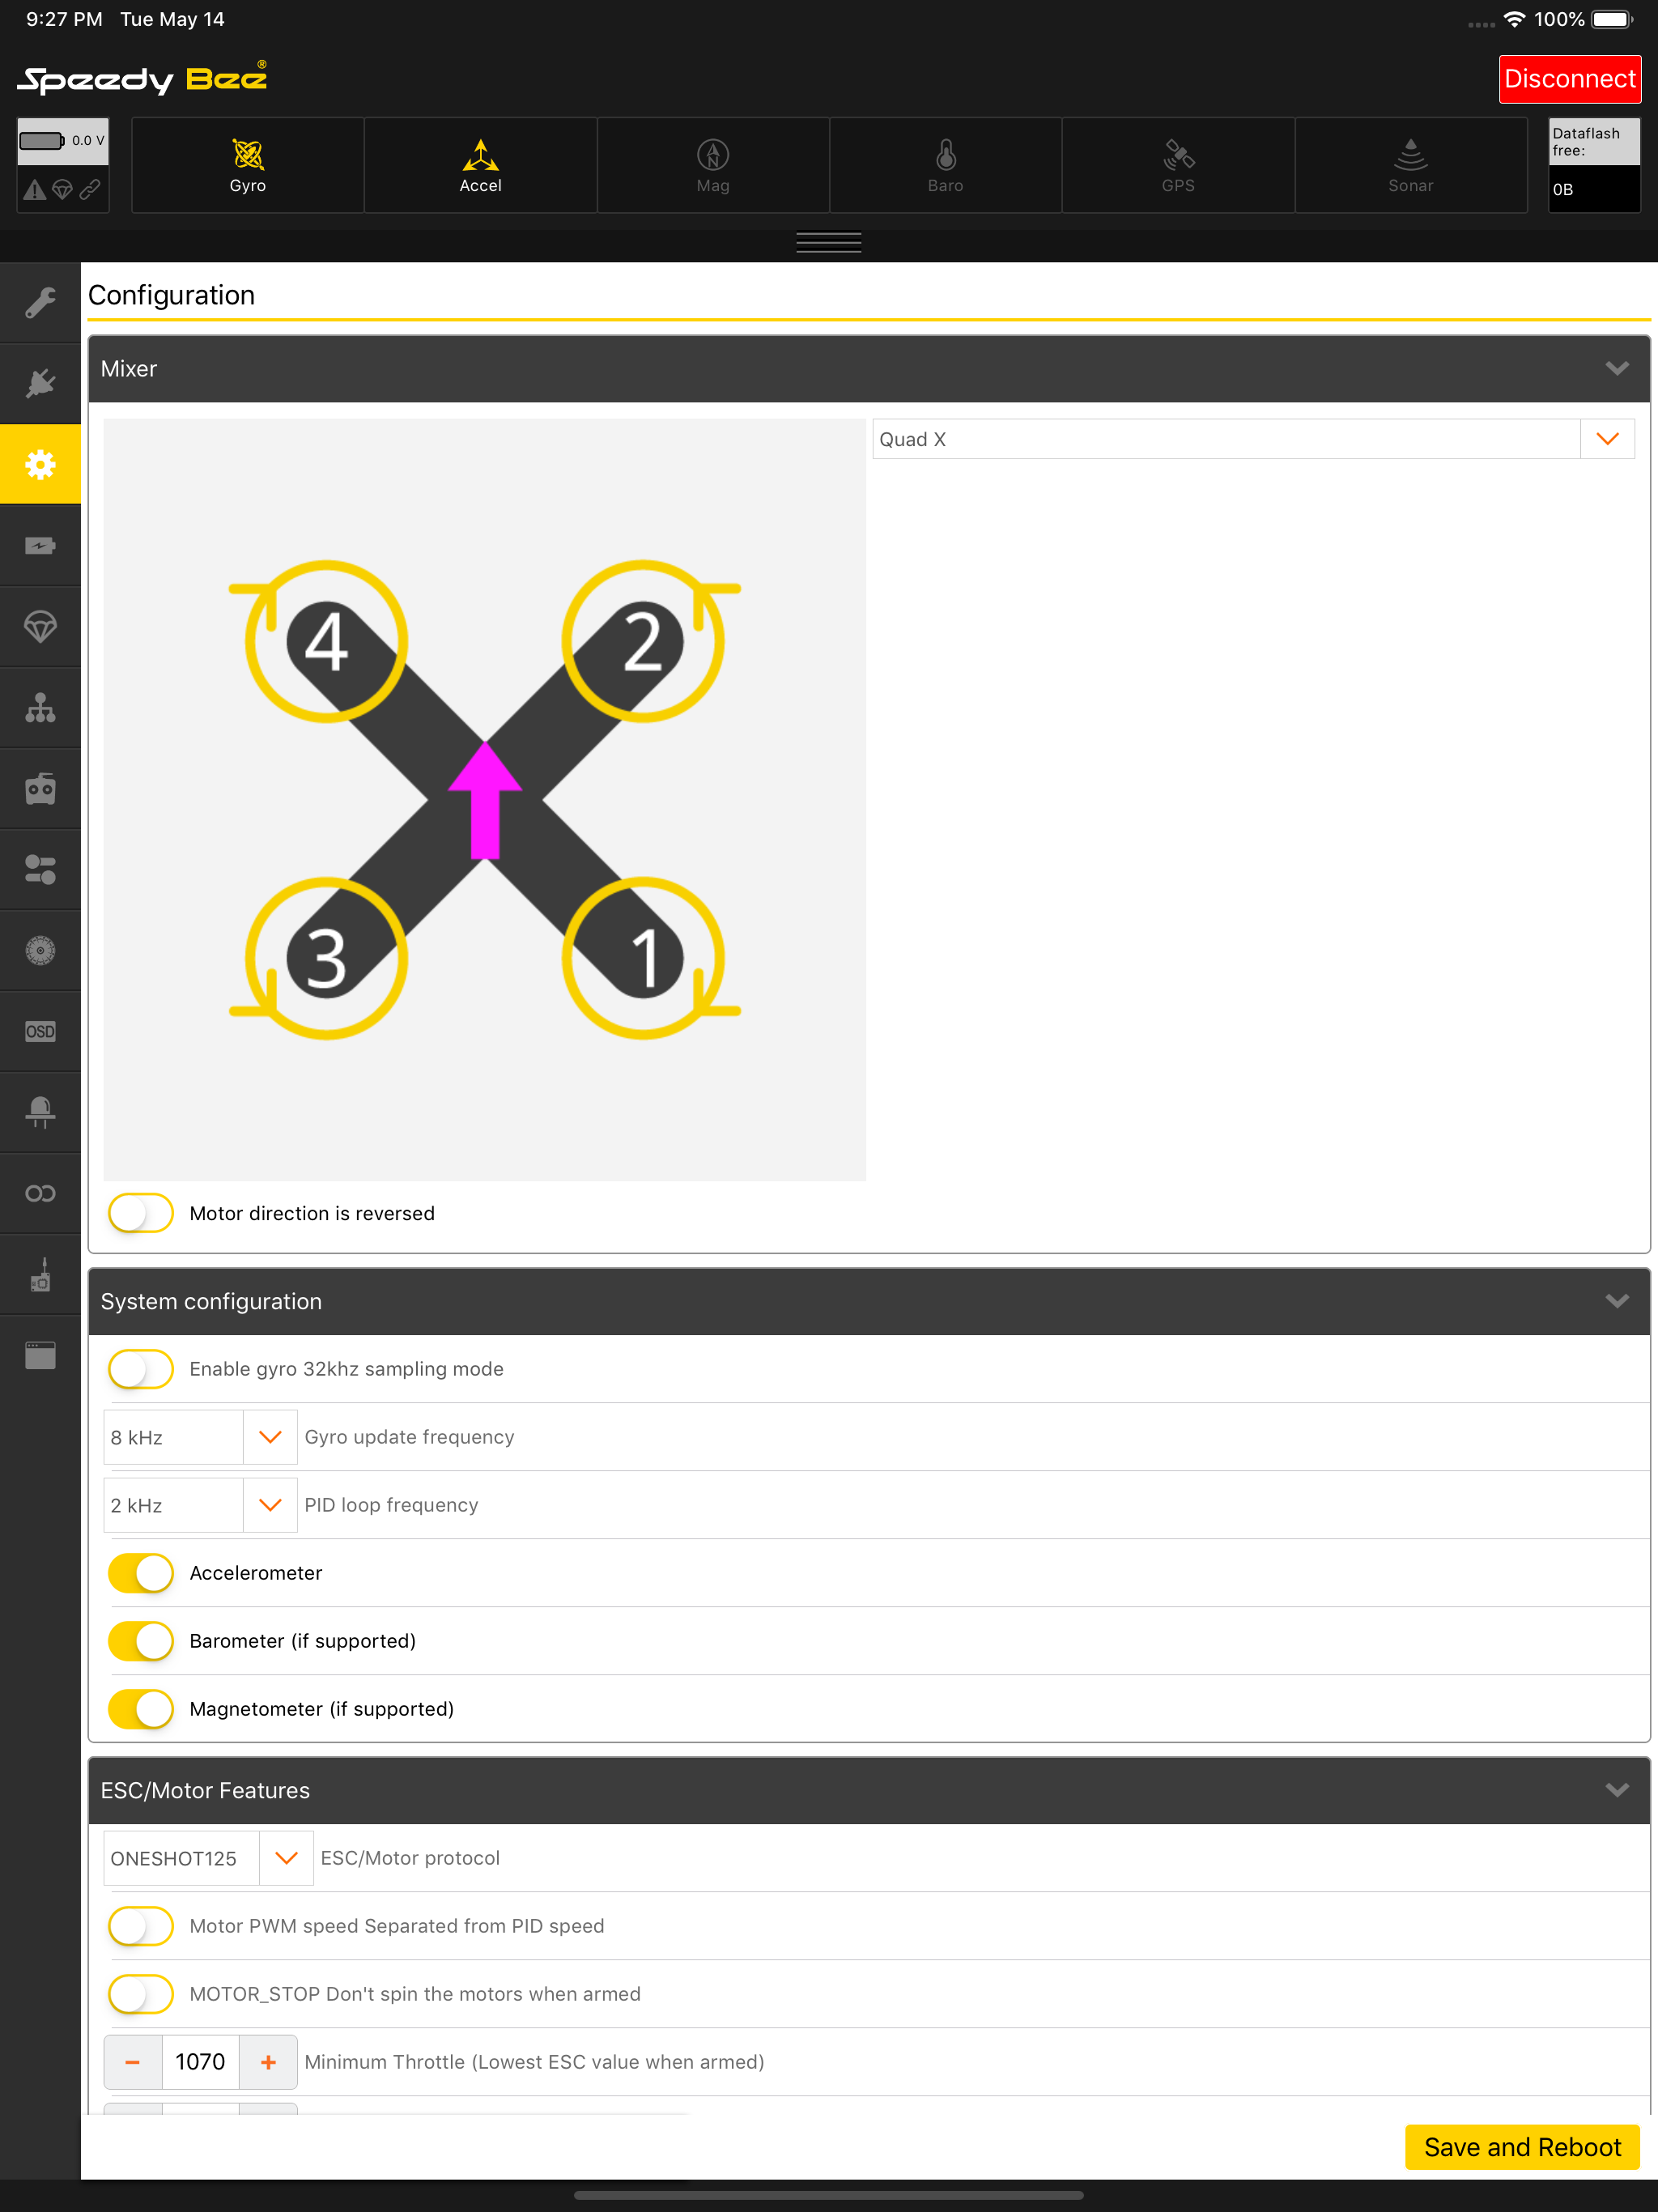This screenshot has height=2212, width=1658.
Task: Open the PID Tuning hierarchy sidebar icon
Action: [40, 708]
